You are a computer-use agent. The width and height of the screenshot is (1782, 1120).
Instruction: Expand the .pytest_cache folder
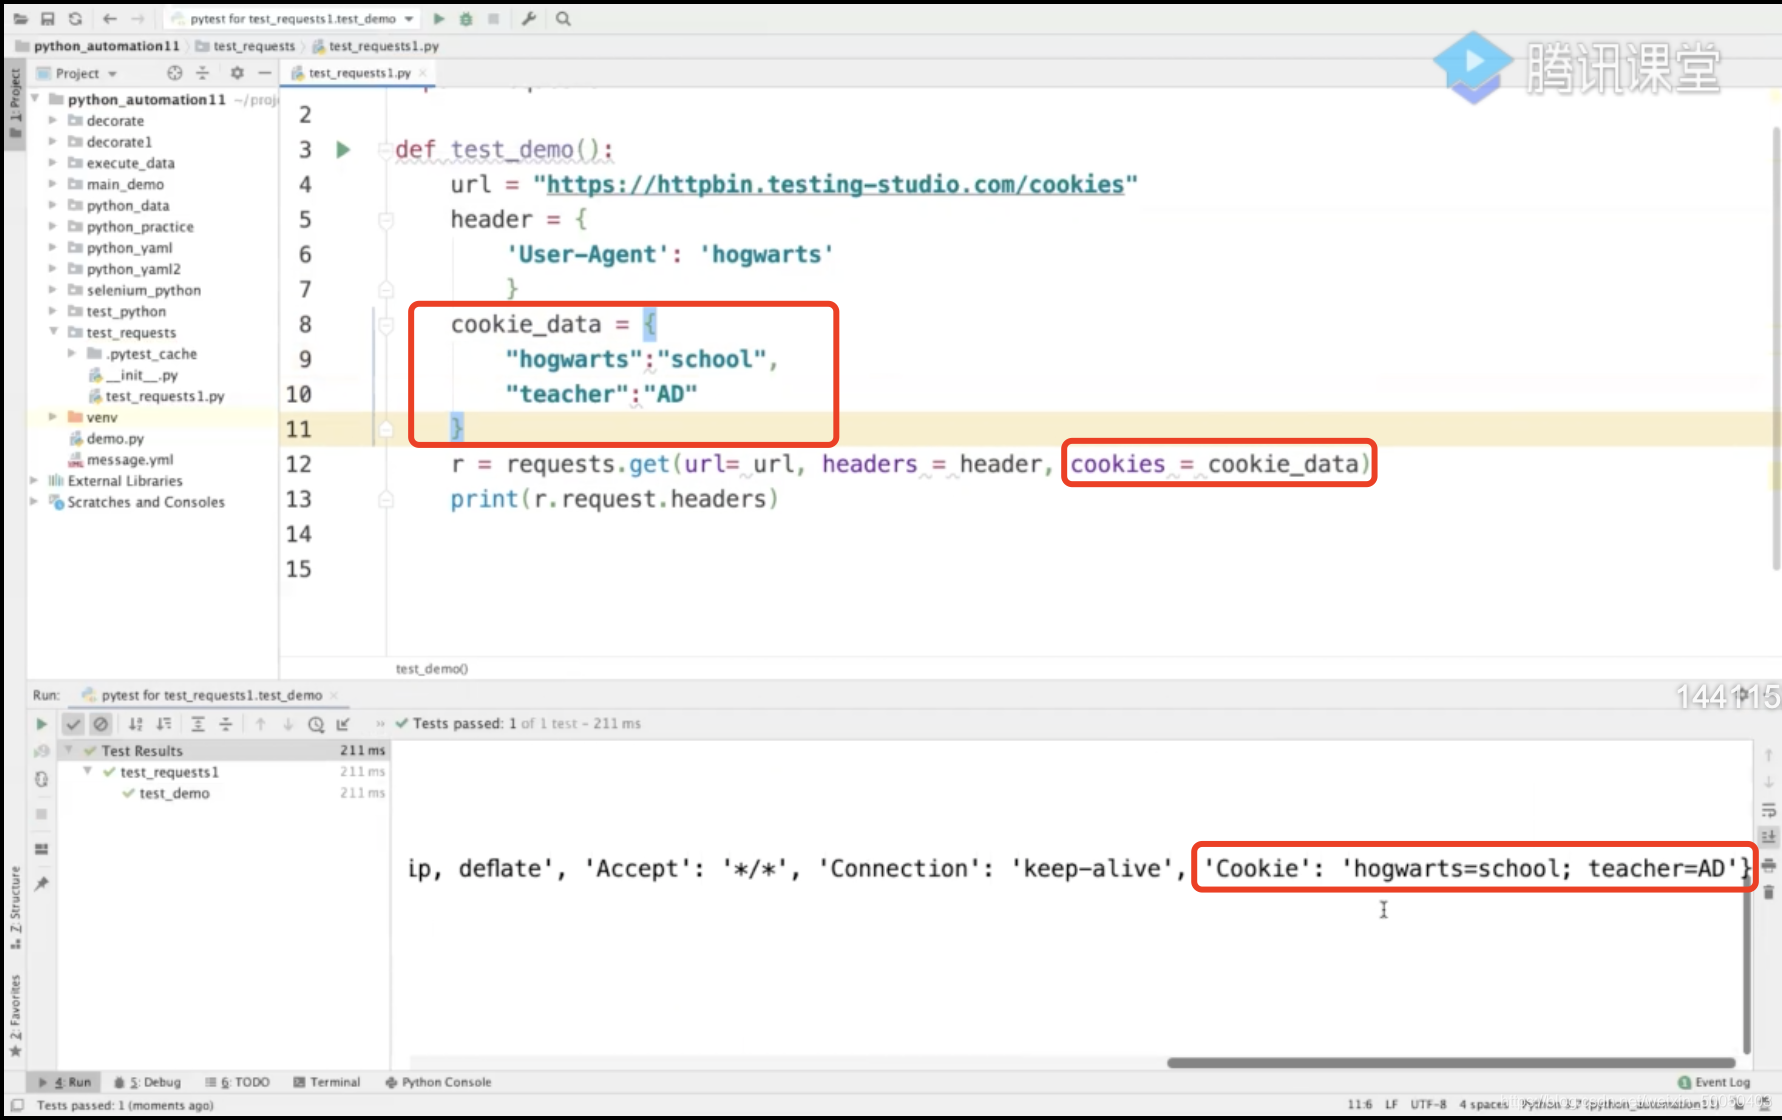click(x=72, y=353)
